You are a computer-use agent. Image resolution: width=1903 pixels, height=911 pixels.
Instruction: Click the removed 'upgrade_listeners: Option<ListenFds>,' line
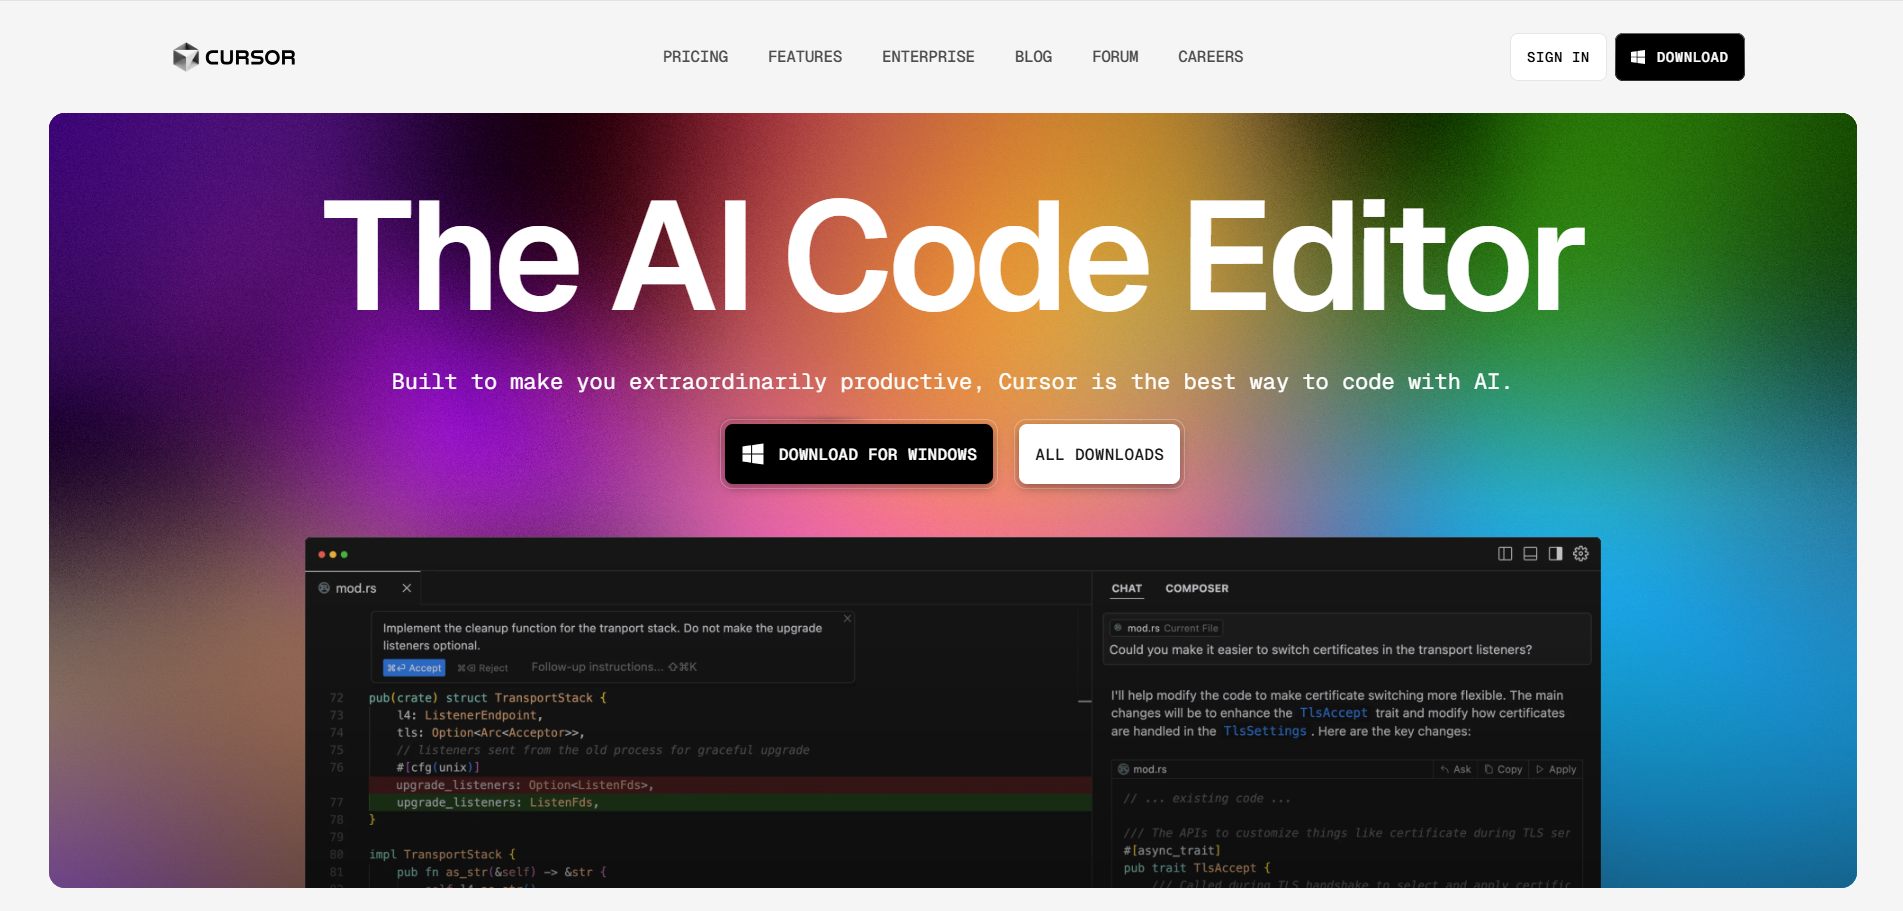coord(525,785)
